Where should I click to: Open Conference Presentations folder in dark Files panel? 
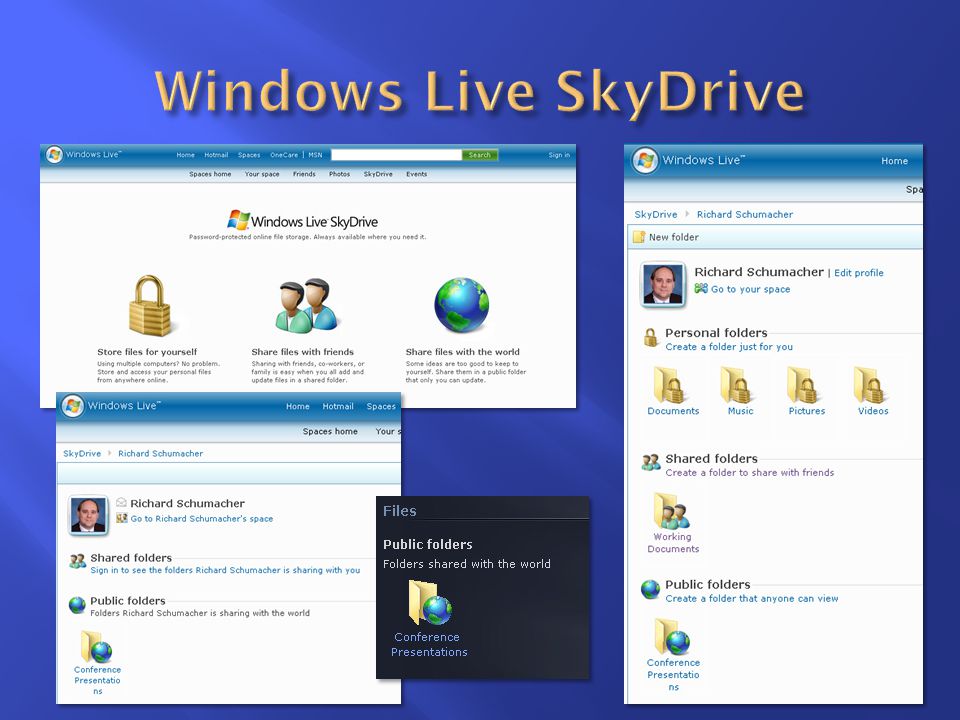click(429, 619)
